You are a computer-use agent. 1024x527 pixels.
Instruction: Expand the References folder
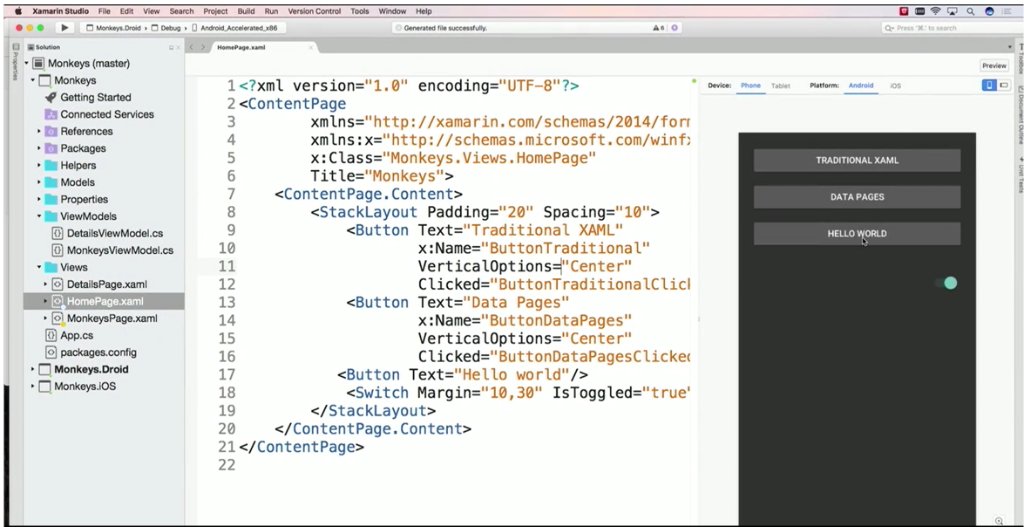pyautogui.click(x=39, y=131)
